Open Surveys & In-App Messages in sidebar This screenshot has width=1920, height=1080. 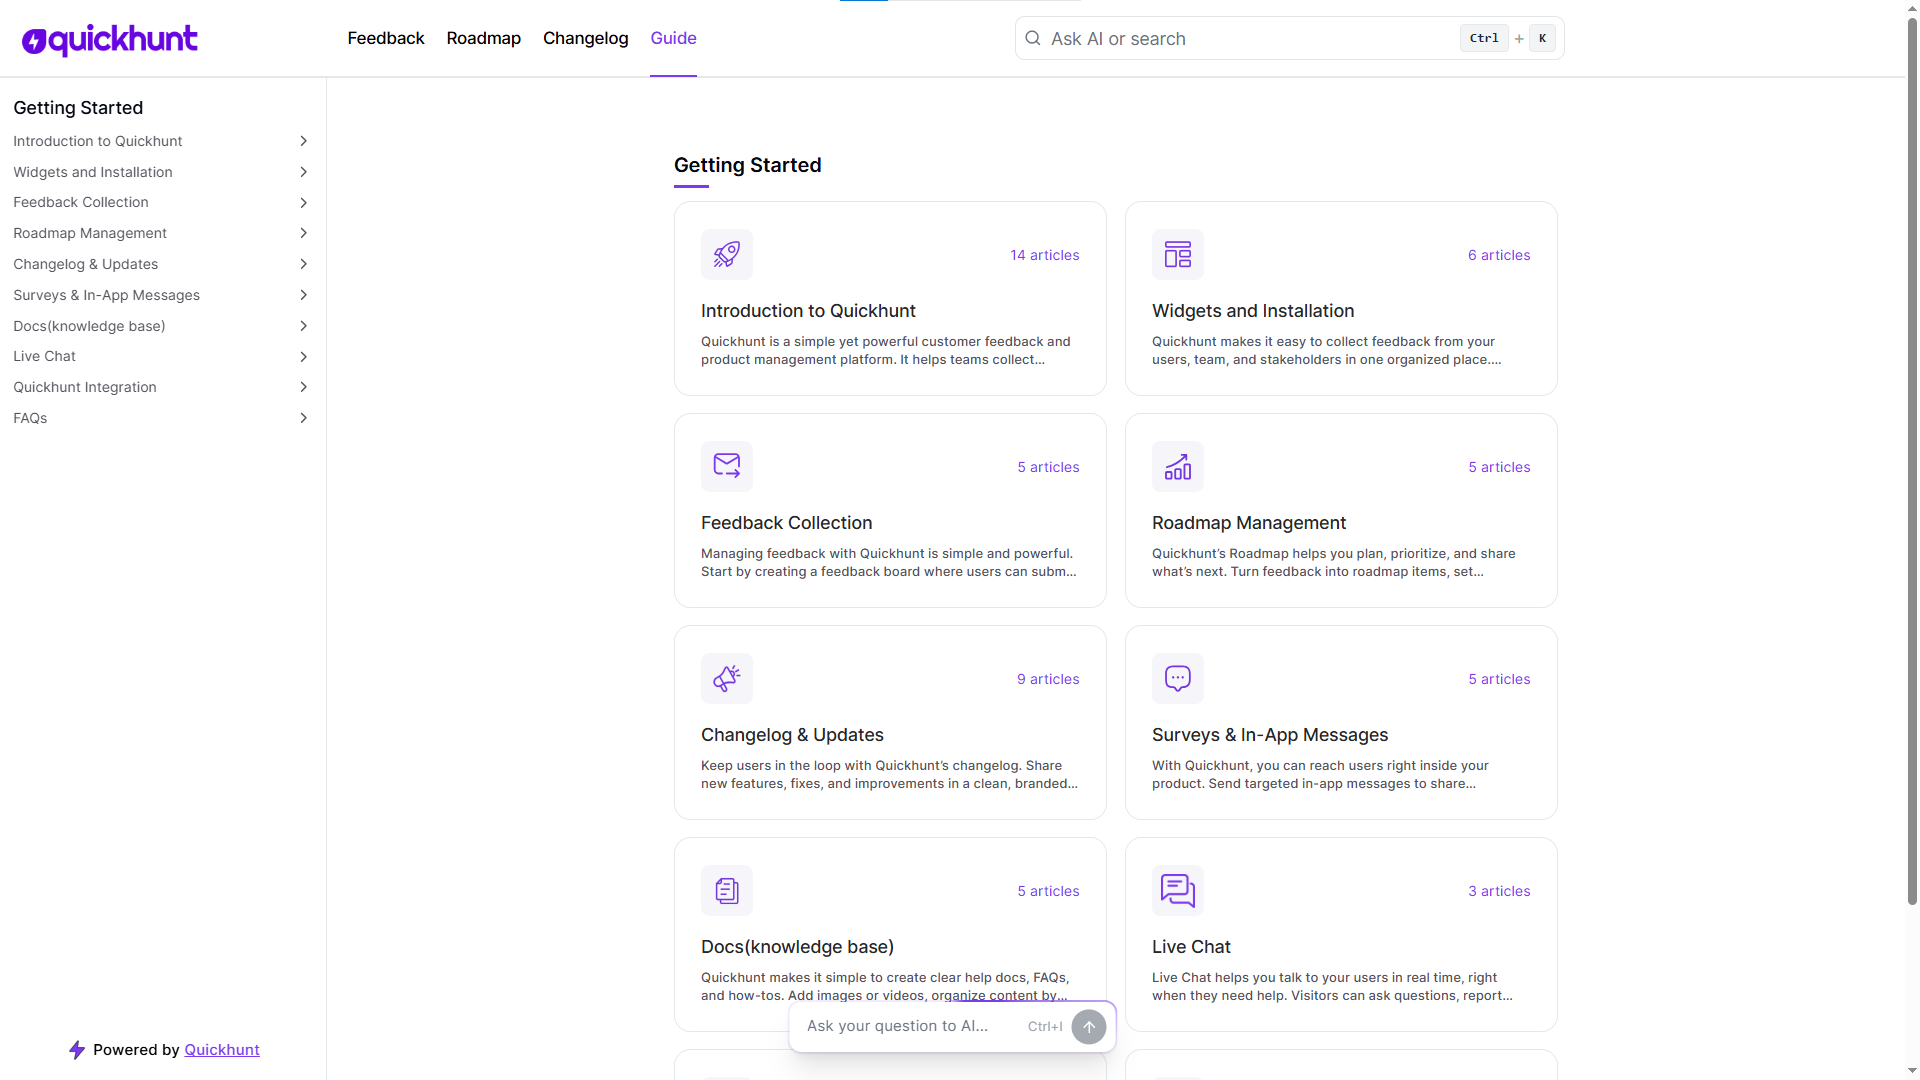pos(106,295)
